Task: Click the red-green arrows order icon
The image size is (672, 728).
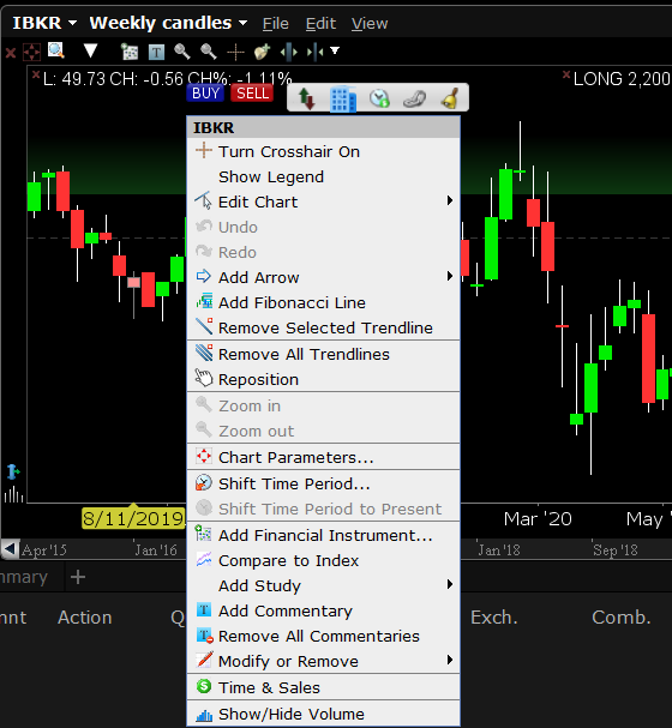Action: pyautogui.click(x=307, y=98)
